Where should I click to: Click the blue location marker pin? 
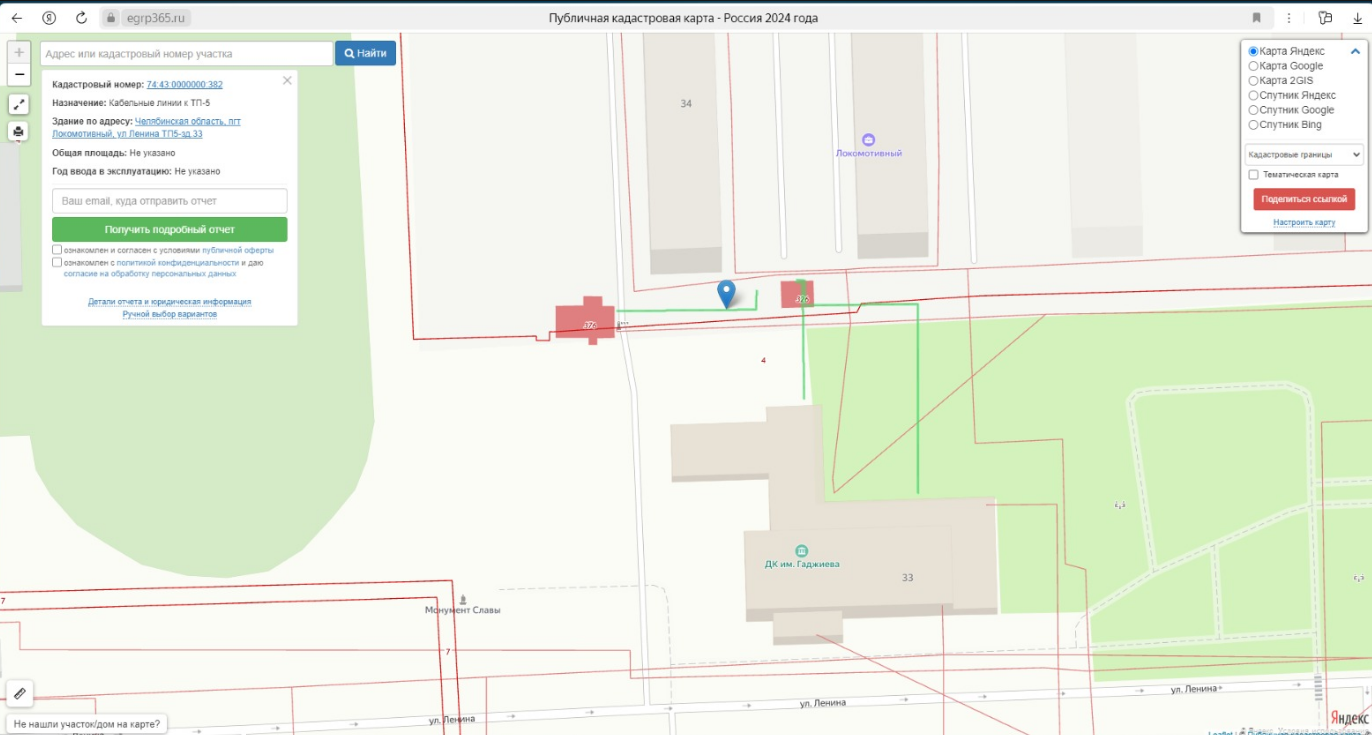(x=727, y=294)
